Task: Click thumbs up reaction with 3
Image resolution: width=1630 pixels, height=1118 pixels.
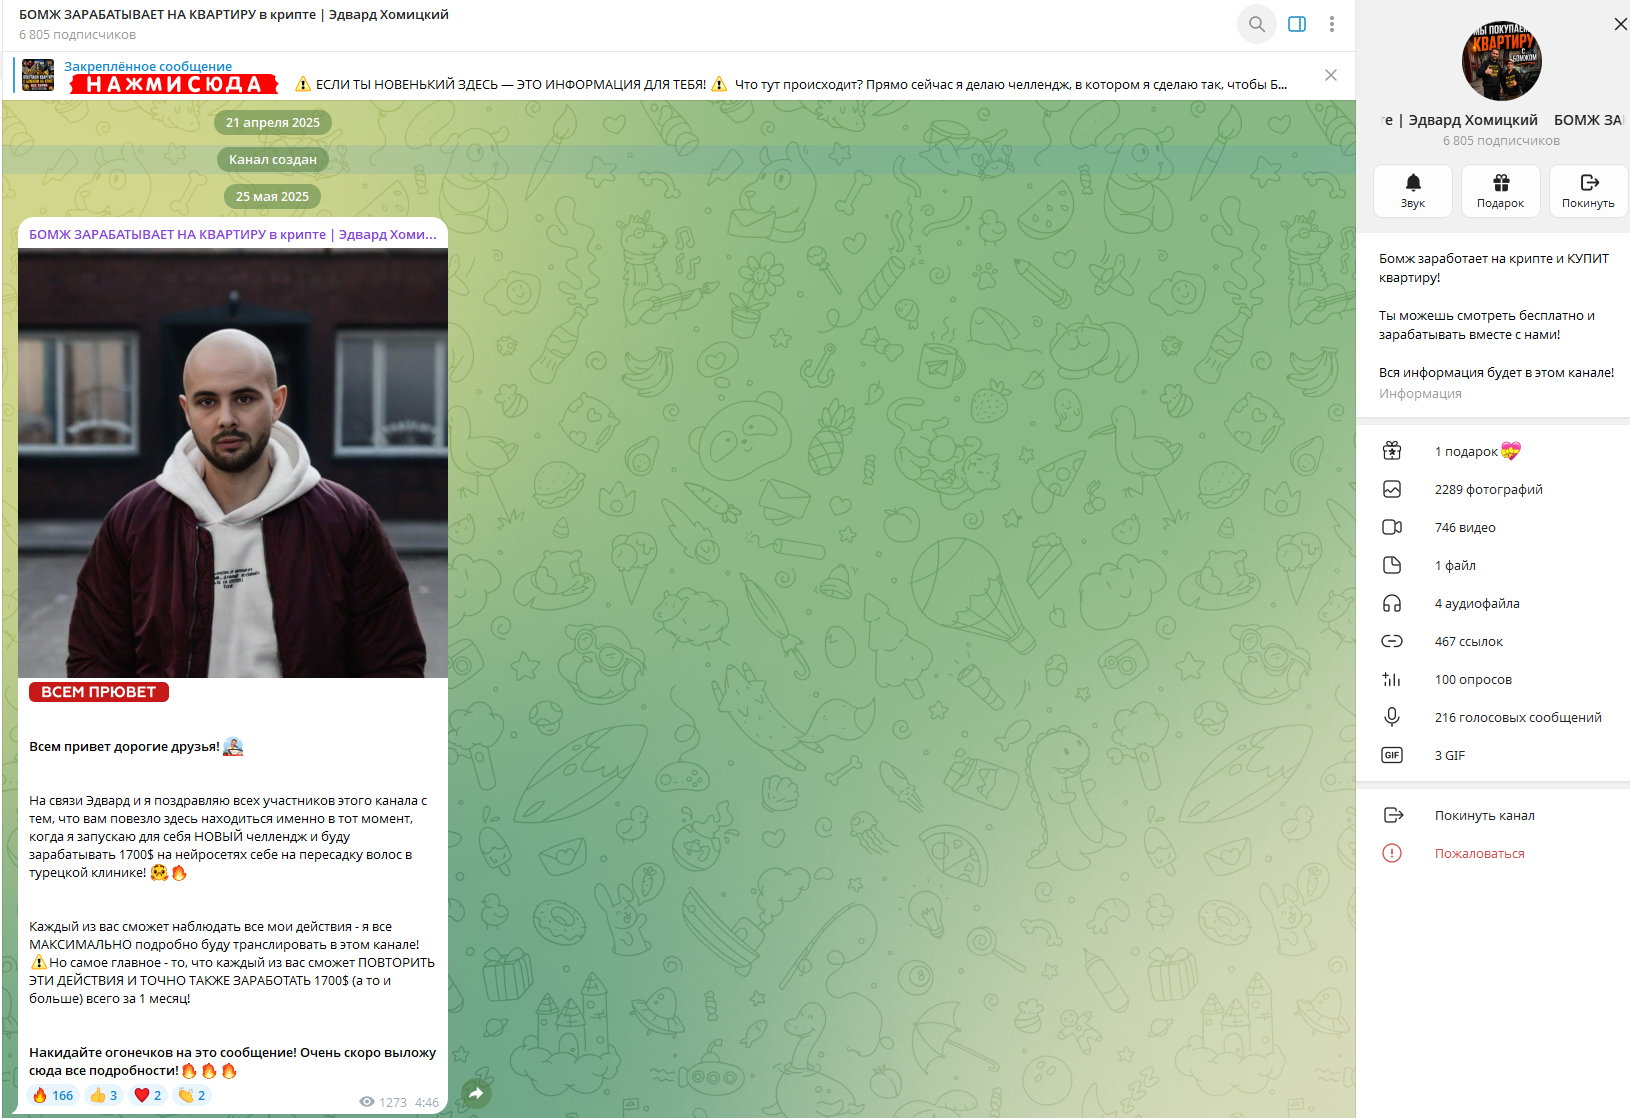Action: coord(104,1095)
